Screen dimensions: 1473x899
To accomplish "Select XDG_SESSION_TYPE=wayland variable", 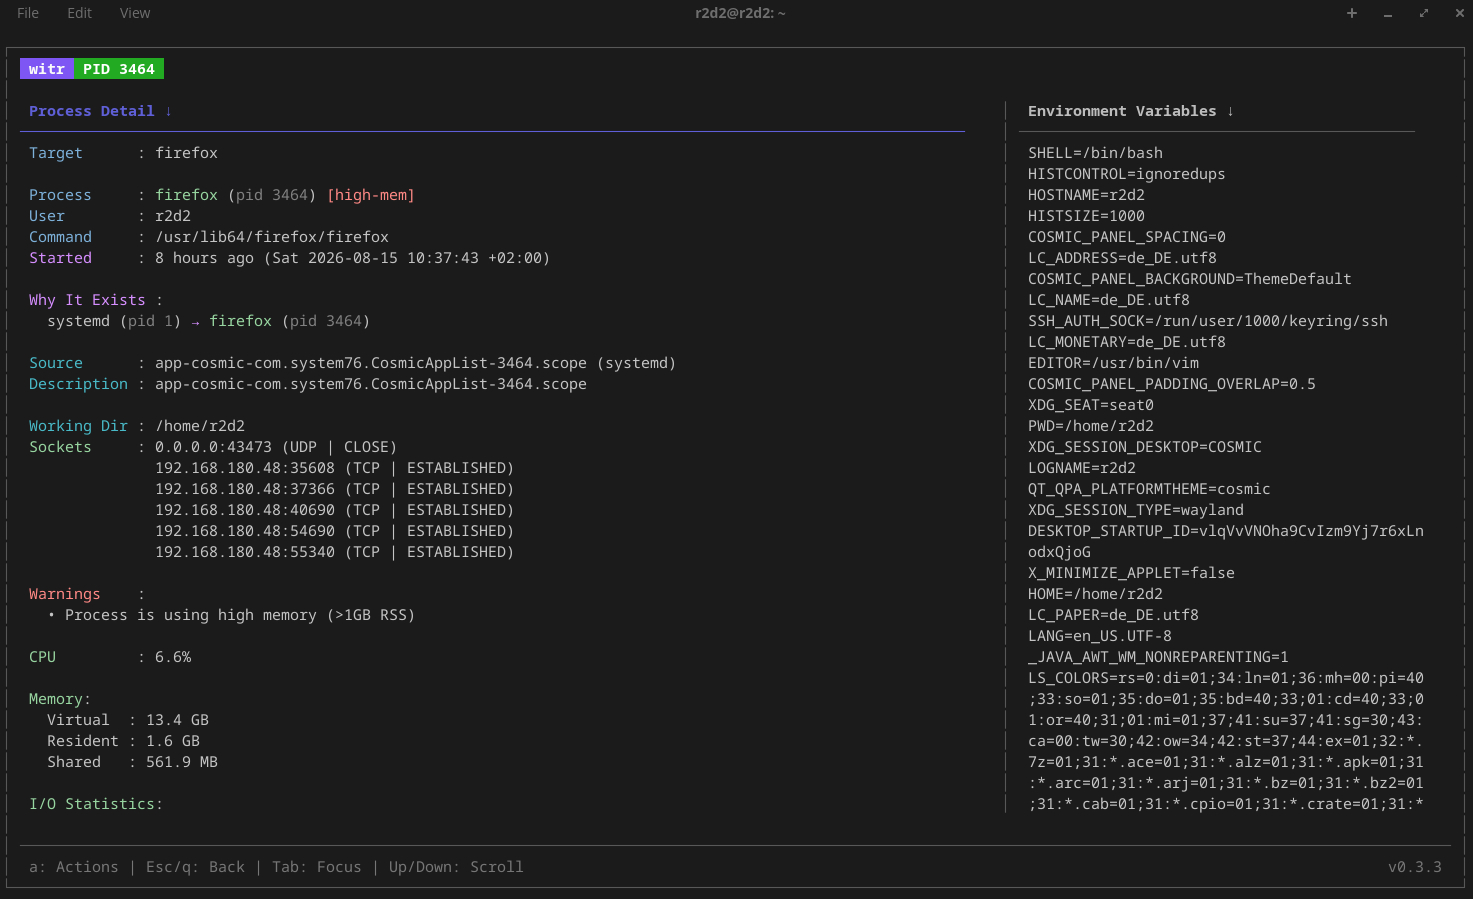I will (x=1136, y=510).
